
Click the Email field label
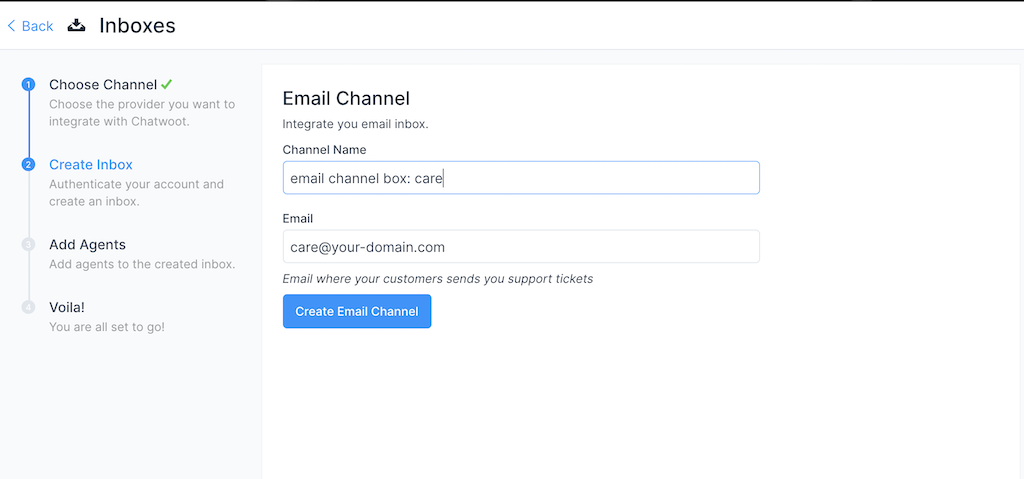click(298, 218)
